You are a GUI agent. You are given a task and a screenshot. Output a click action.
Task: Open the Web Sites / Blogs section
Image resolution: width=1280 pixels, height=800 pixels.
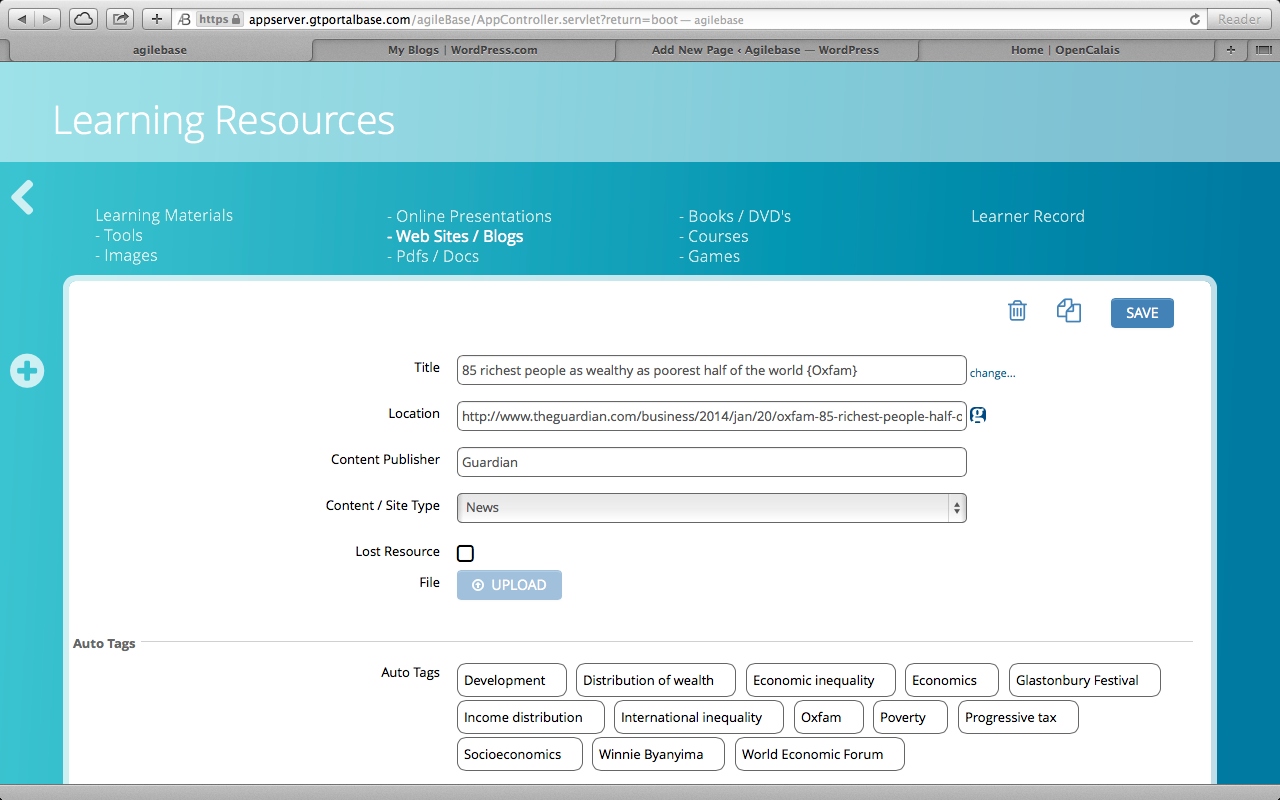(459, 236)
